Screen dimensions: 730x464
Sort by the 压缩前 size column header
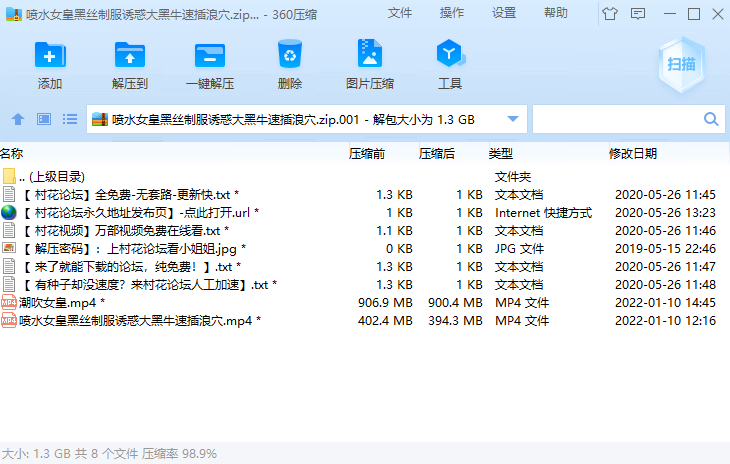point(366,154)
